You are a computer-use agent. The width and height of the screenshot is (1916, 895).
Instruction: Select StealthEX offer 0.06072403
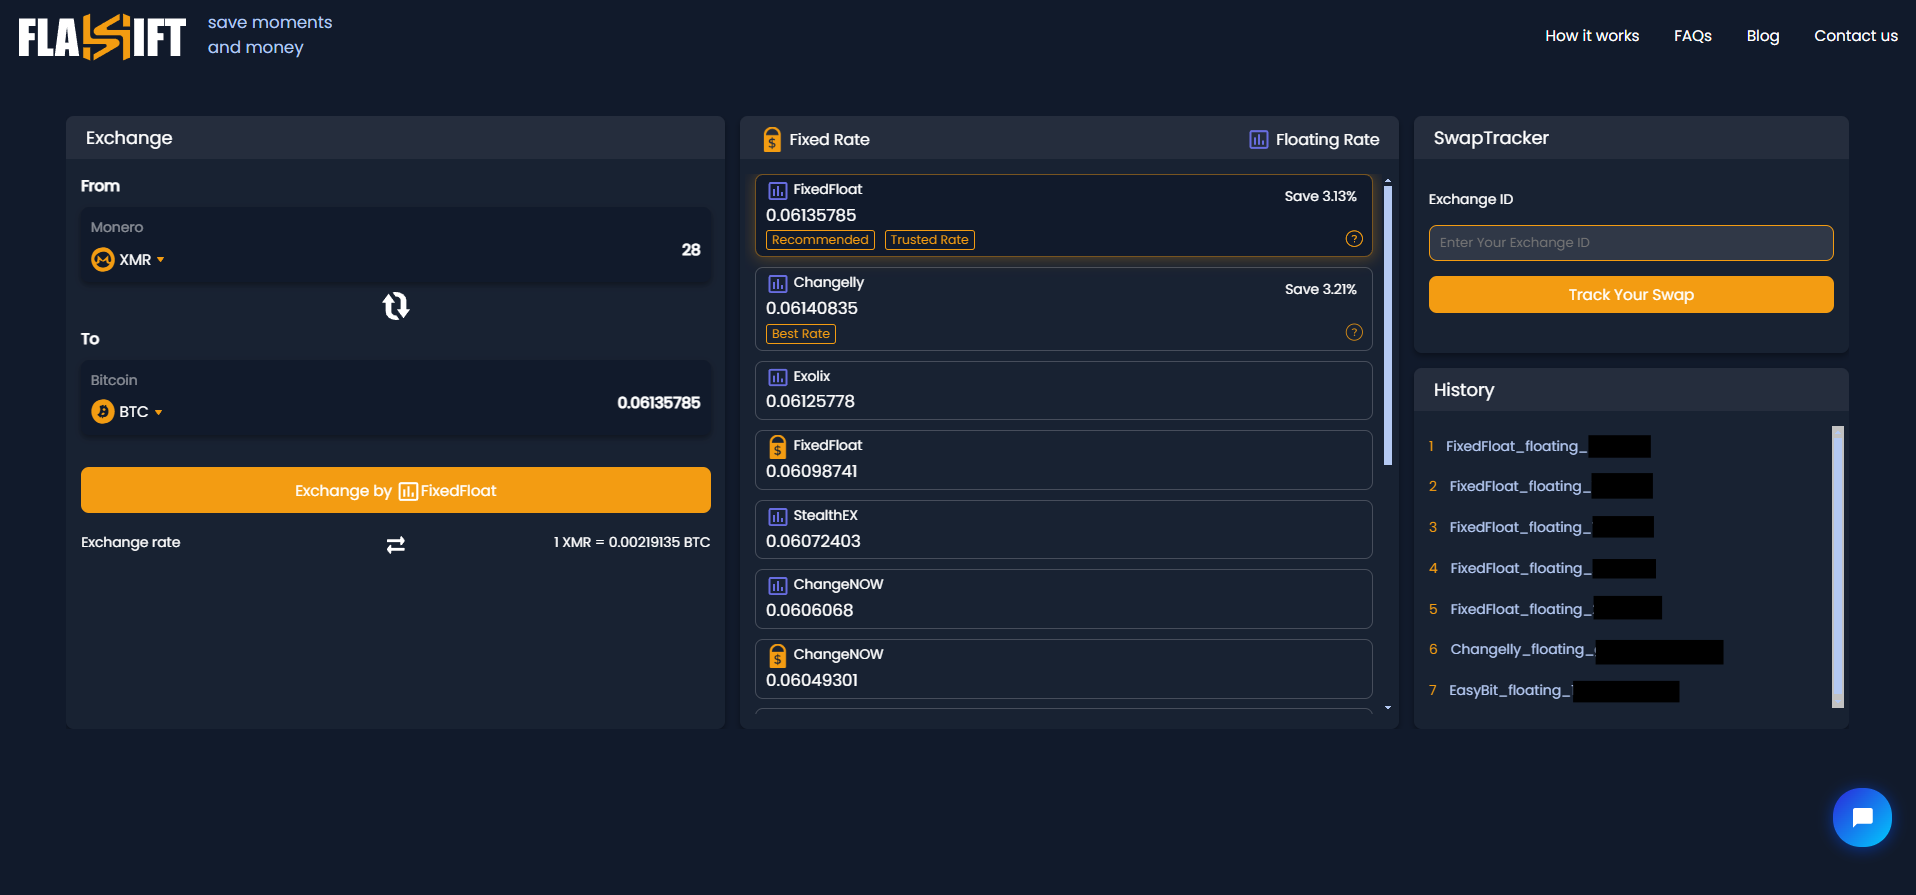1064,529
